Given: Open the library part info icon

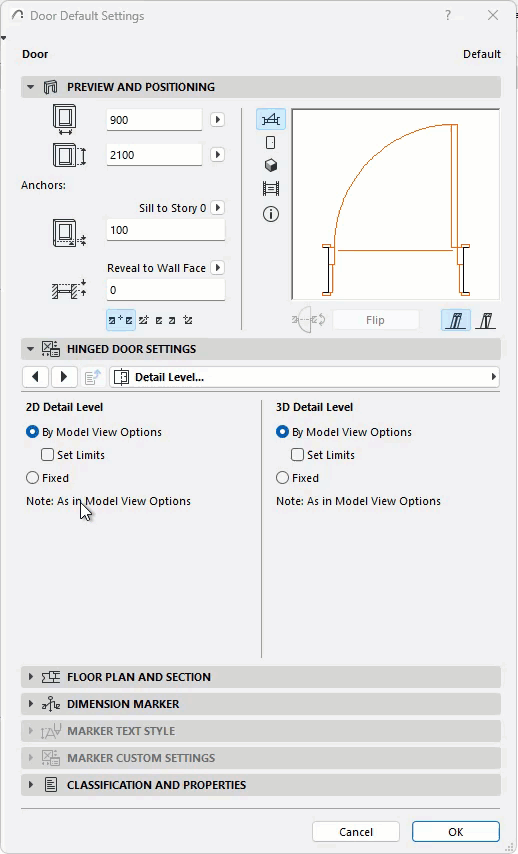Looking at the screenshot, I should click(x=271, y=214).
